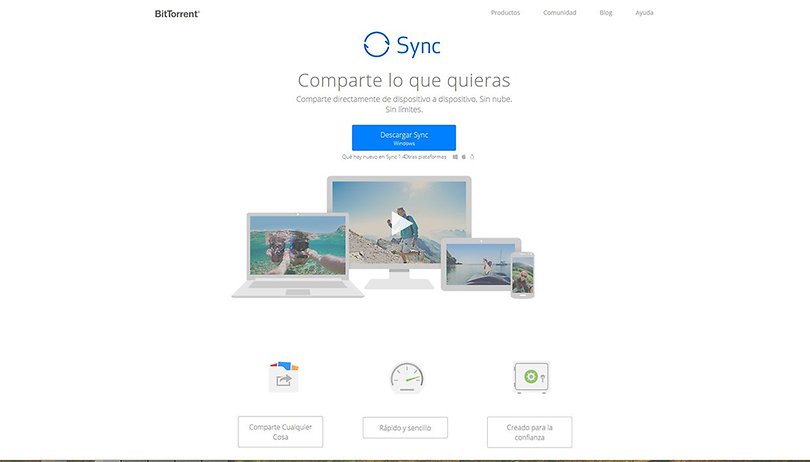
Task: Open 'Qué hay nuevo en Sync 1.4' link
Action: pos(372,157)
